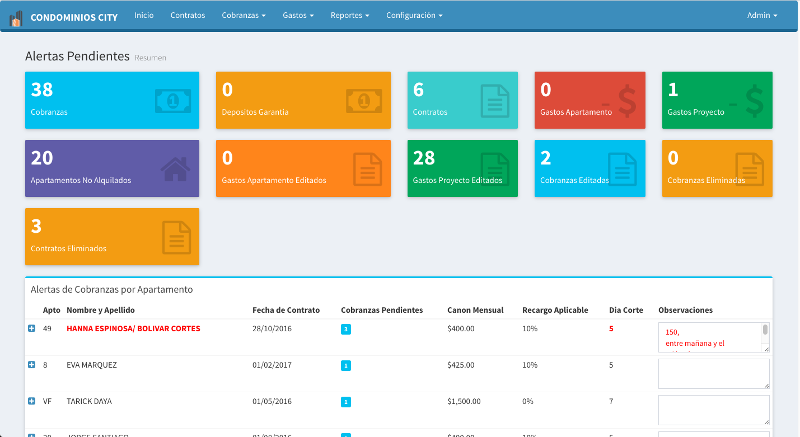Click pending count badge for Eva Marquez
This screenshot has height=437, width=800.
(x=346, y=366)
